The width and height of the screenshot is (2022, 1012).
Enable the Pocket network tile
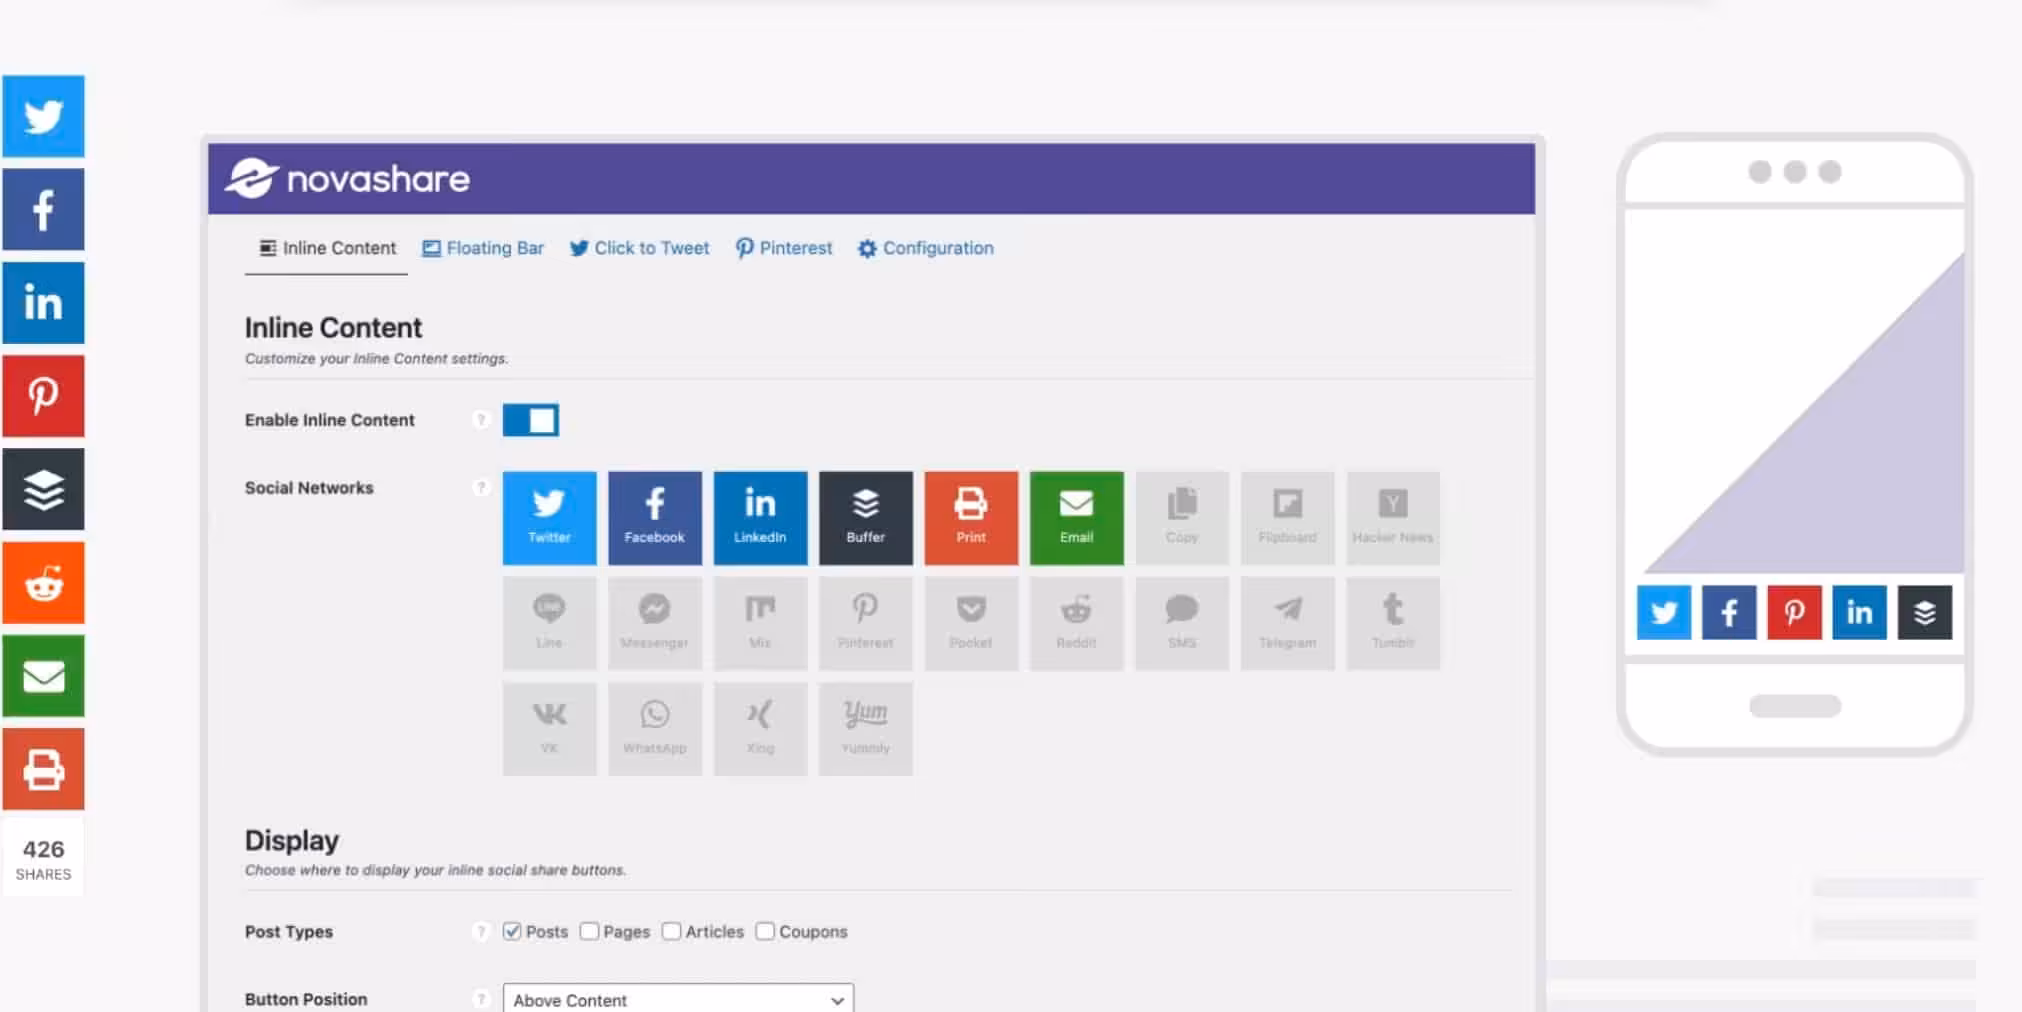970,623
